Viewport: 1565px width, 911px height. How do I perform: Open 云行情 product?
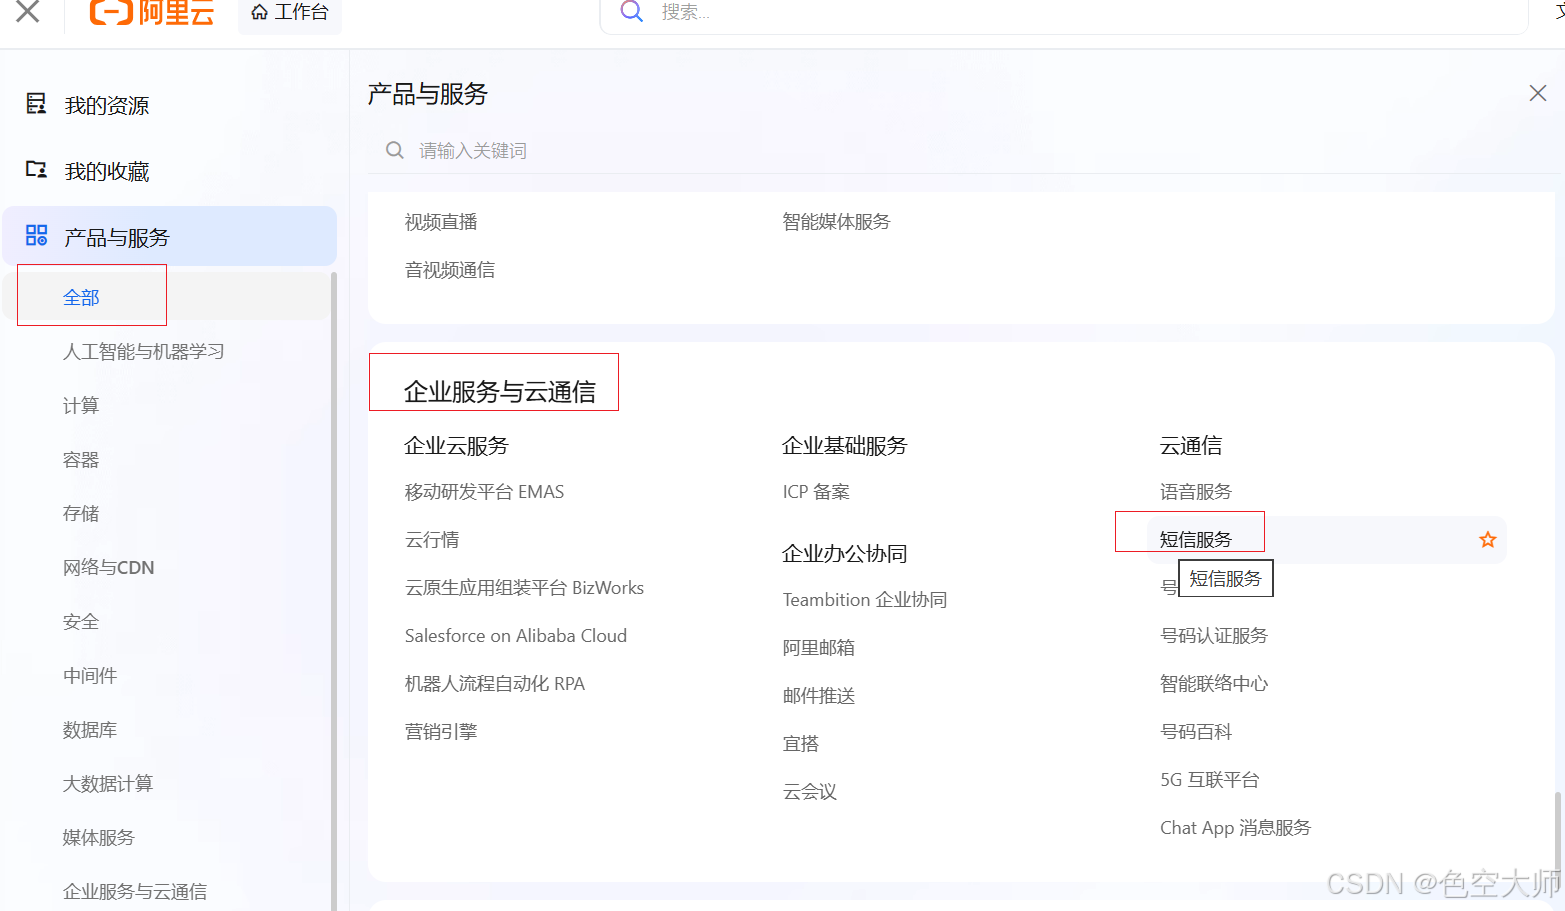click(x=432, y=540)
